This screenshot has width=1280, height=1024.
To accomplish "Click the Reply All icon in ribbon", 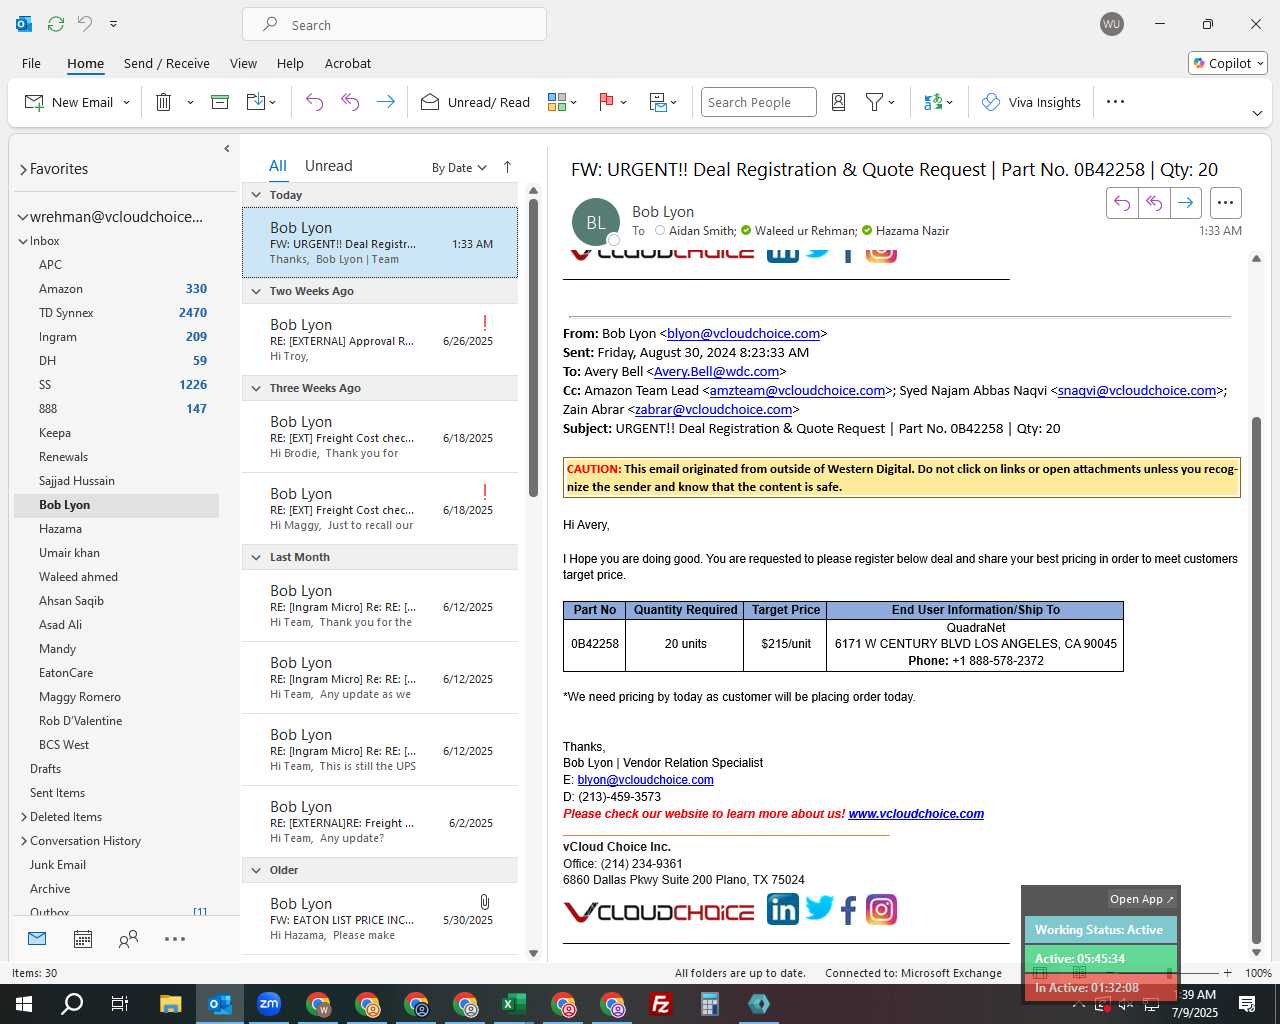I will (x=350, y=102).
